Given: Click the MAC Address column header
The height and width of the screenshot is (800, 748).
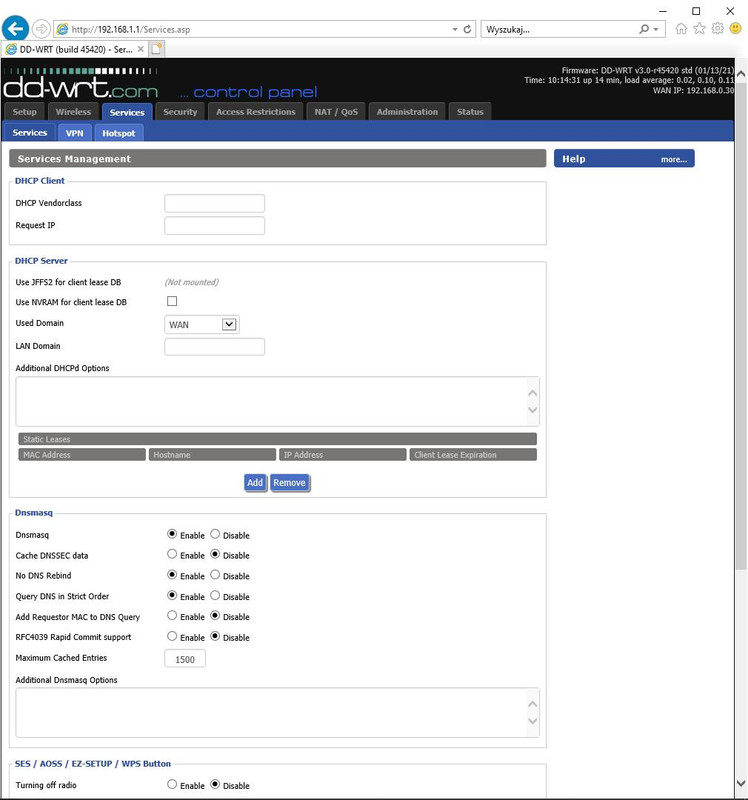Looking at the screenshot, I should [x=82, y=455].
